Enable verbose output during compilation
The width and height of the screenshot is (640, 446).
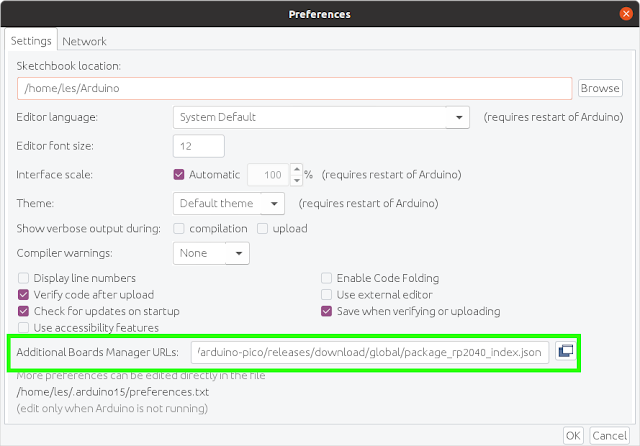(179, 229)
